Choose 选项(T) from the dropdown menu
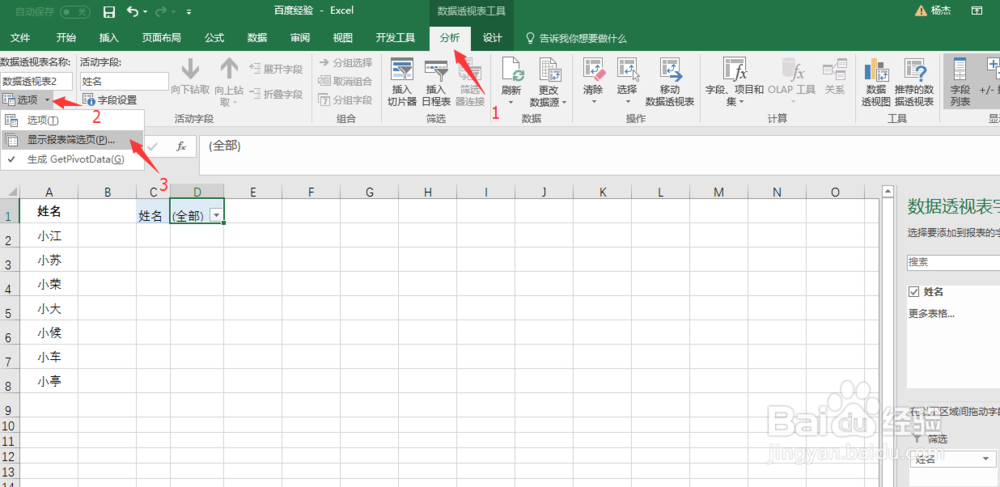The height and width of the screenshot is (487, 1000). [72, 120]
